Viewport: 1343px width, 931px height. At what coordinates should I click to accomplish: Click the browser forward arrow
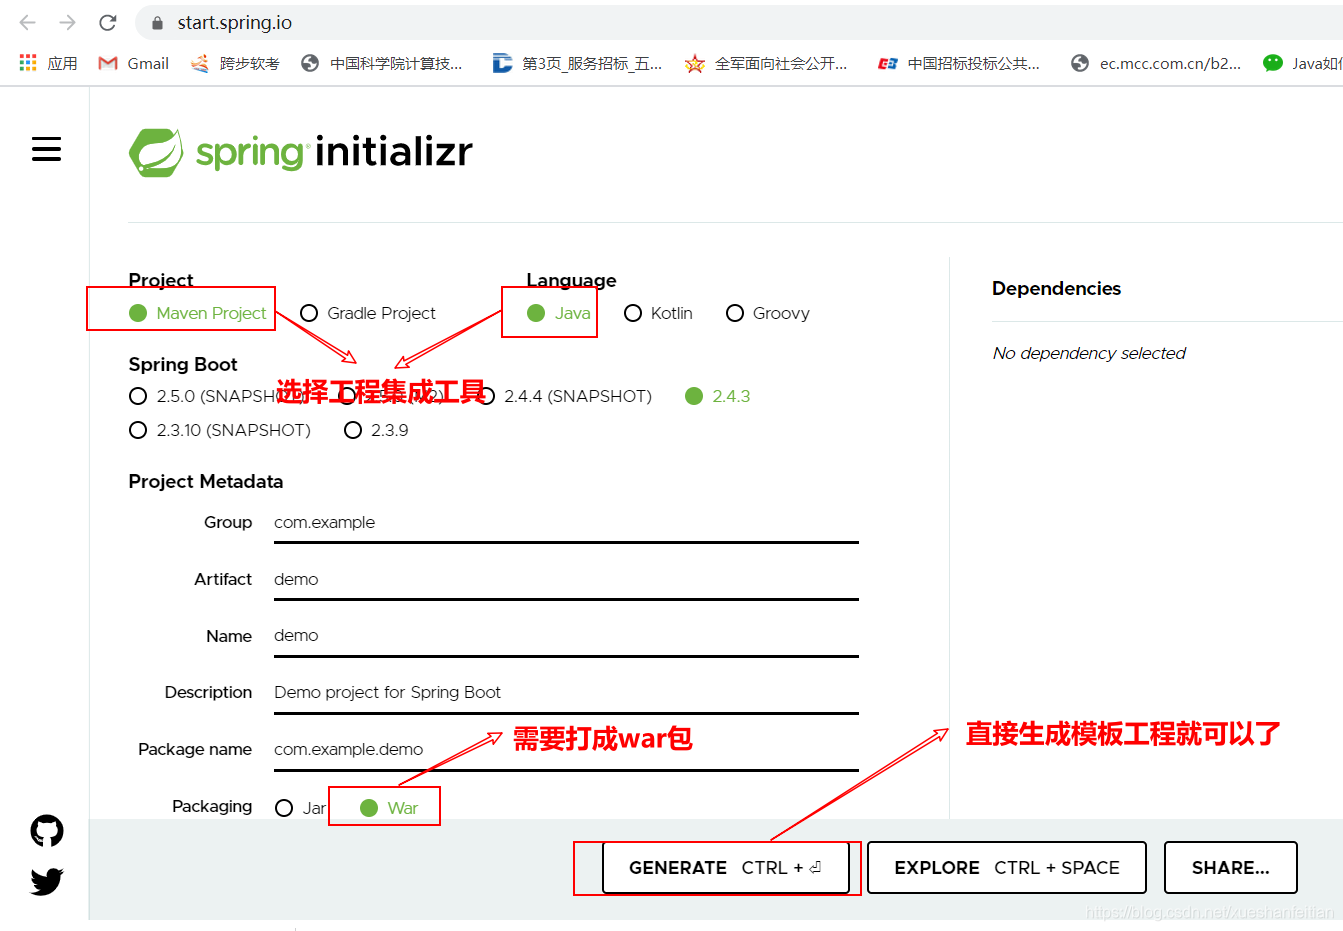click(x=67, y=22)
